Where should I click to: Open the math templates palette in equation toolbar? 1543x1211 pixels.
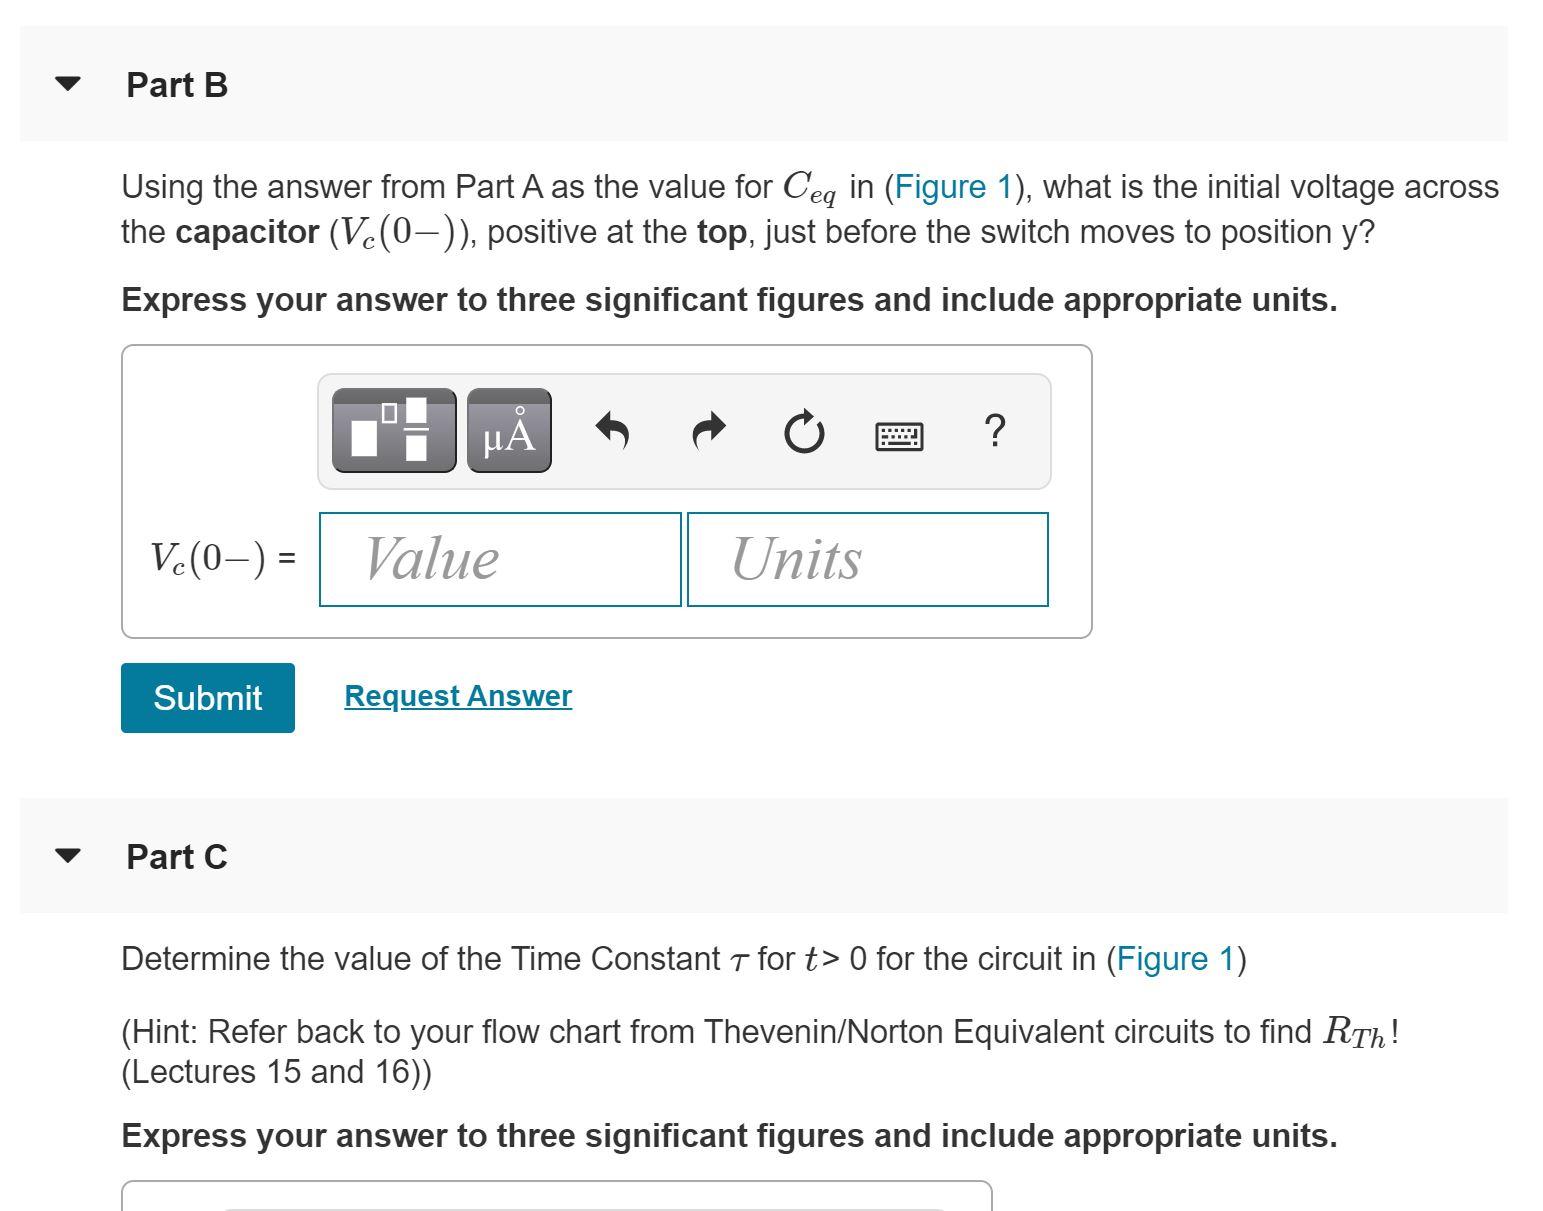[x=394, y=432]
